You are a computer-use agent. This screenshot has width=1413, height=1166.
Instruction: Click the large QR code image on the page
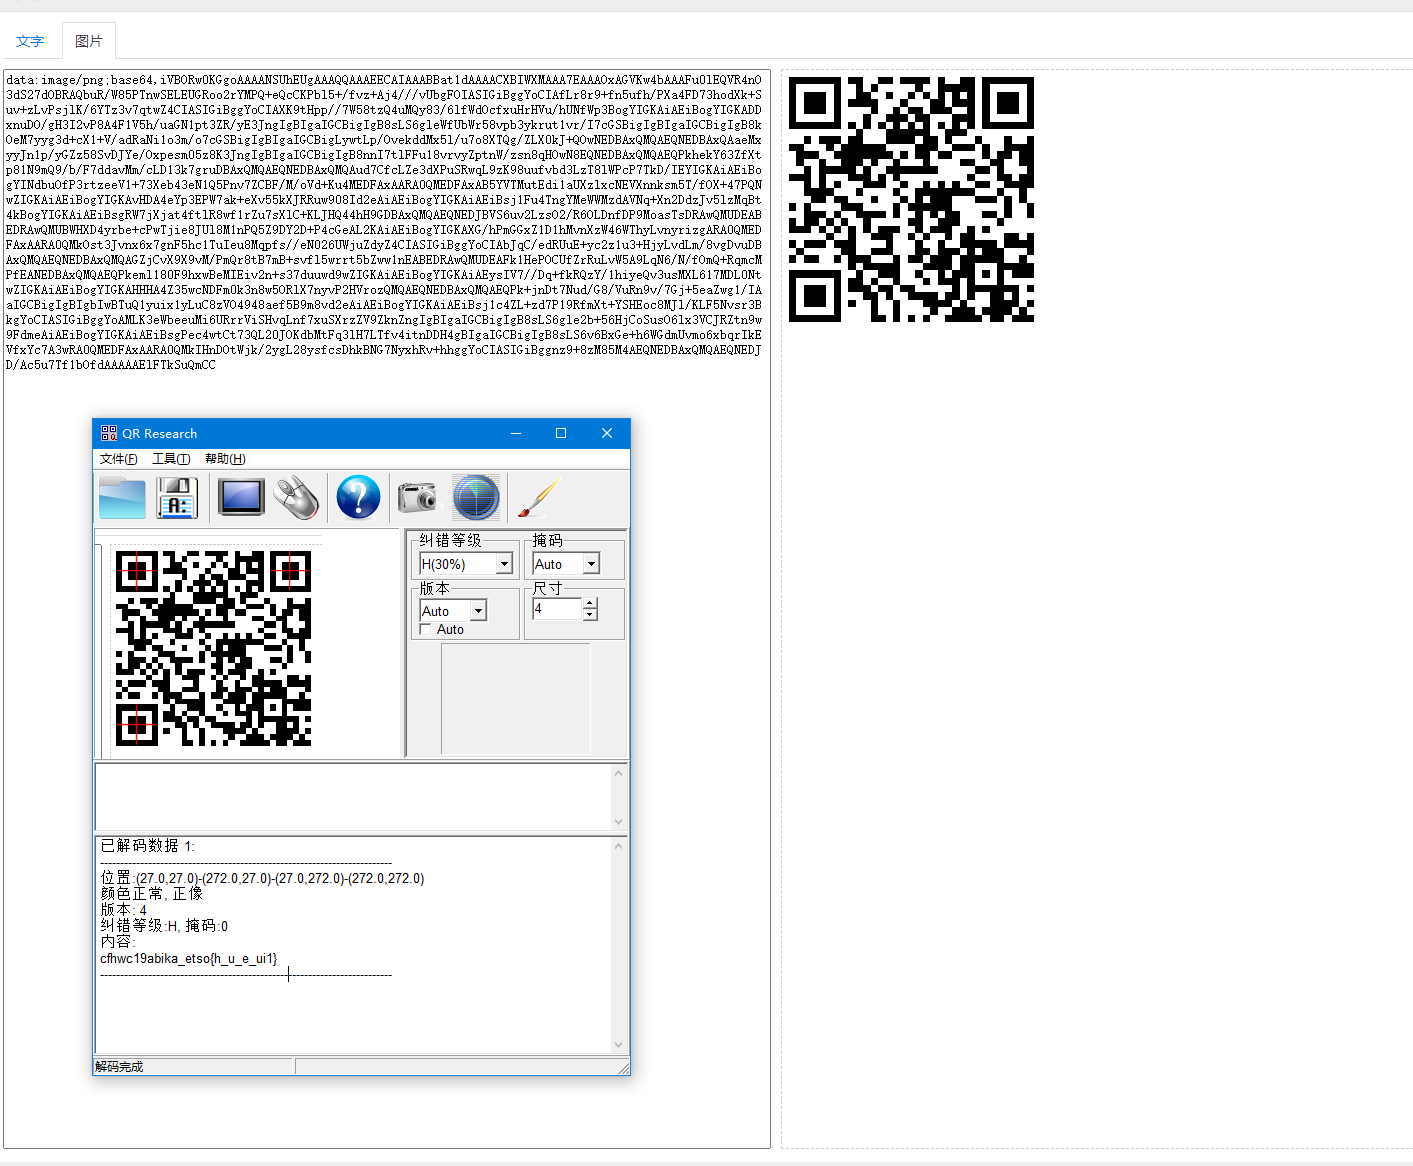[911, 199]
